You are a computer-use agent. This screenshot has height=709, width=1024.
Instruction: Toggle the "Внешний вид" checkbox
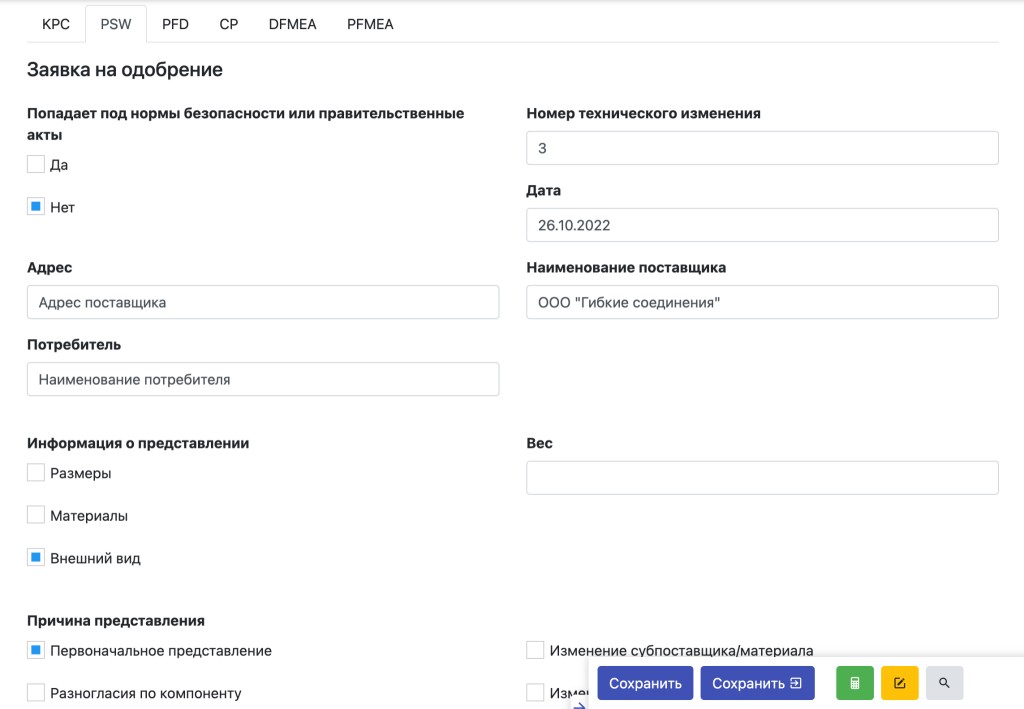(36, 558)
